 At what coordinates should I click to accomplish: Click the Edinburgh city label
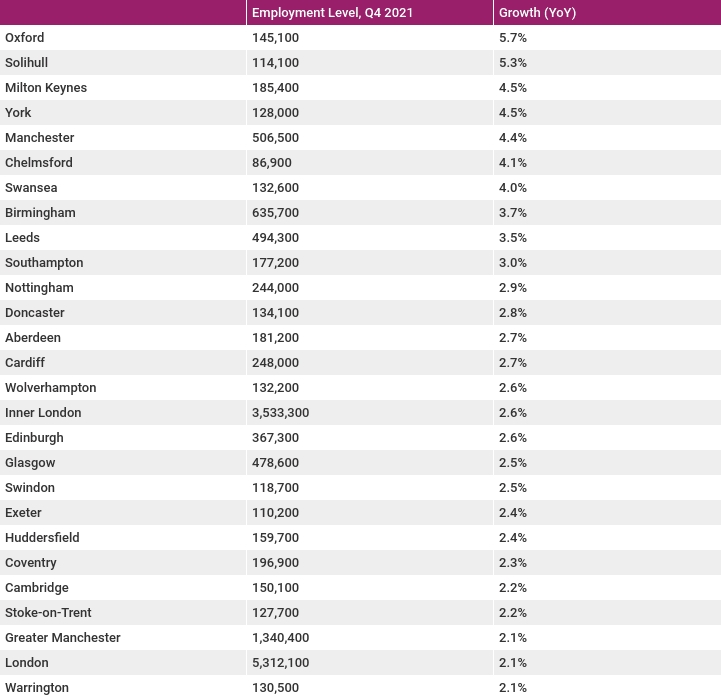tap(34, 437)
